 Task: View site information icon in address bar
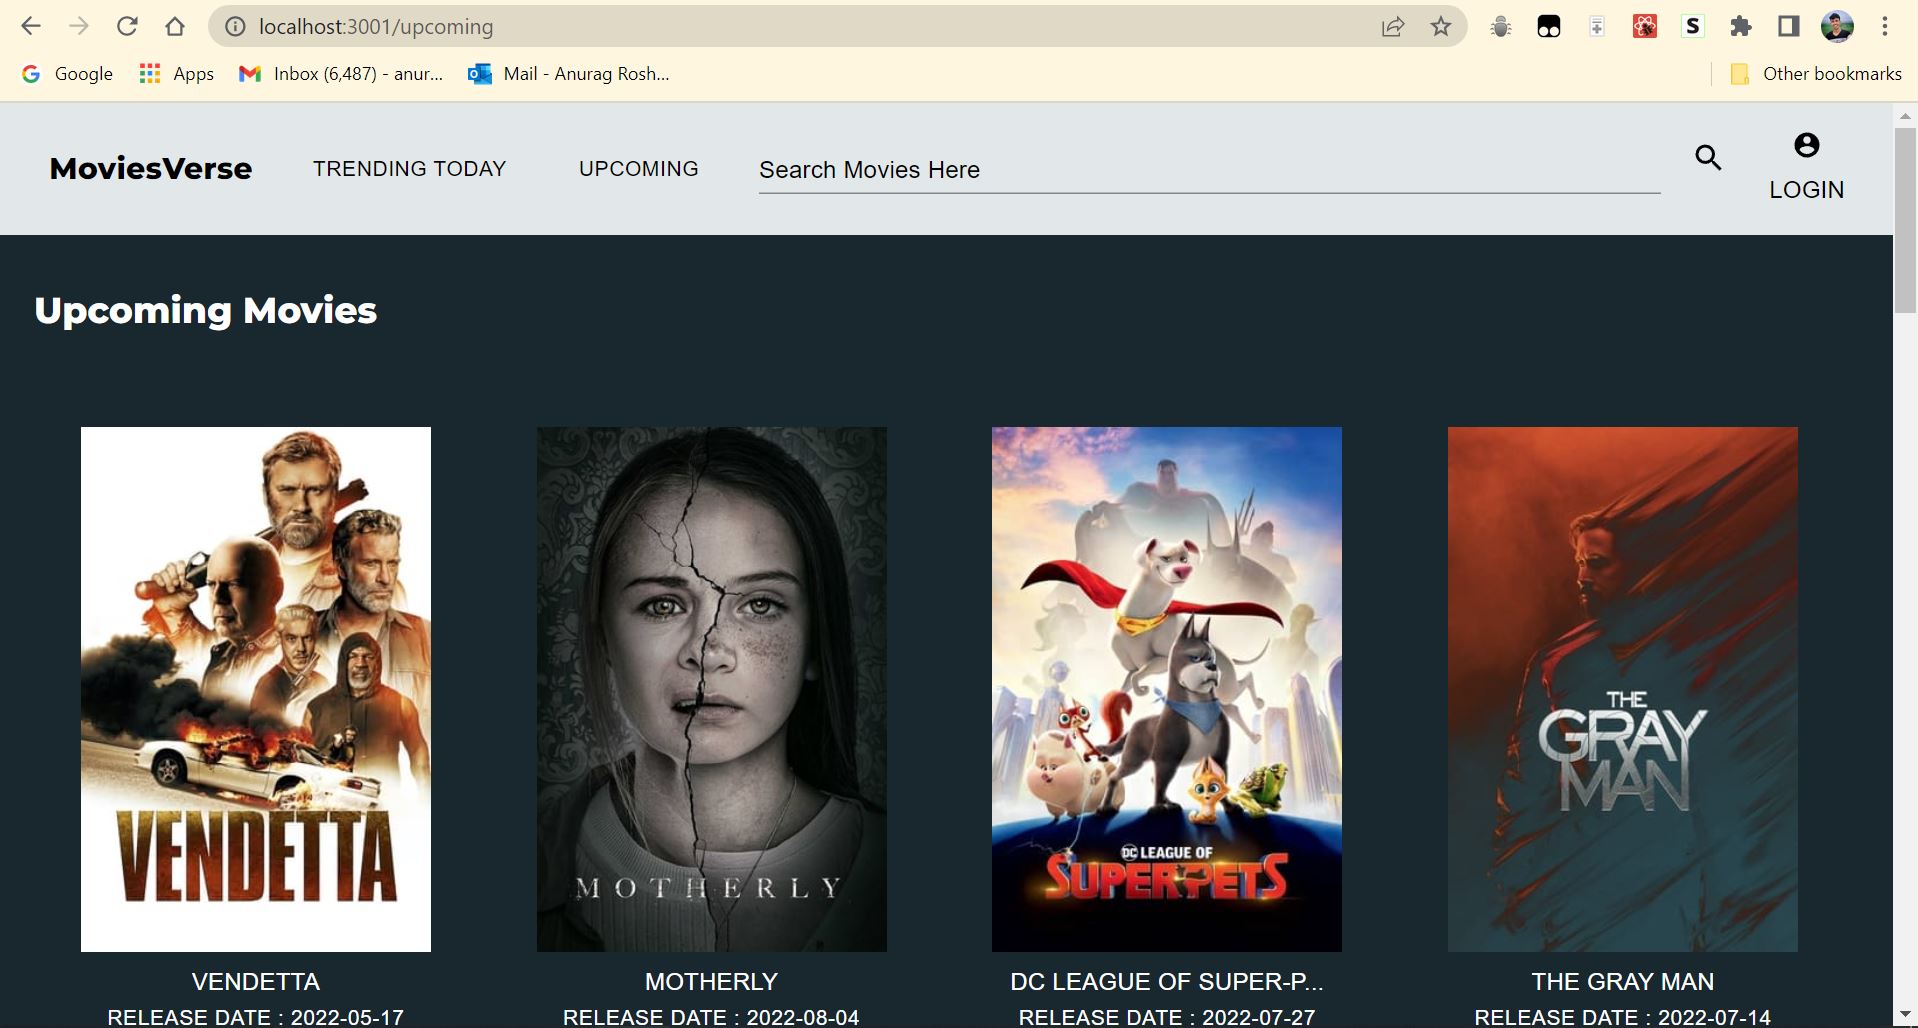pos(235,27)
